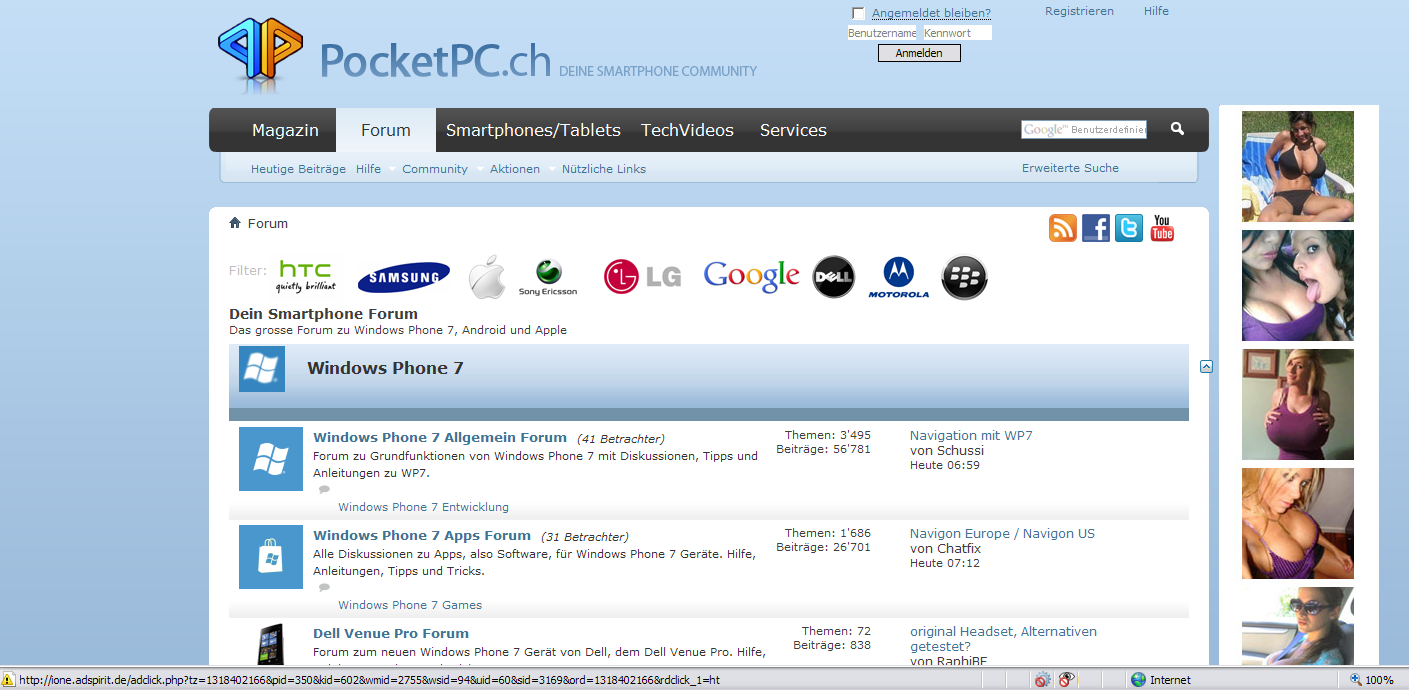Open the Erweiterte Suche link

pos(1070,168)
